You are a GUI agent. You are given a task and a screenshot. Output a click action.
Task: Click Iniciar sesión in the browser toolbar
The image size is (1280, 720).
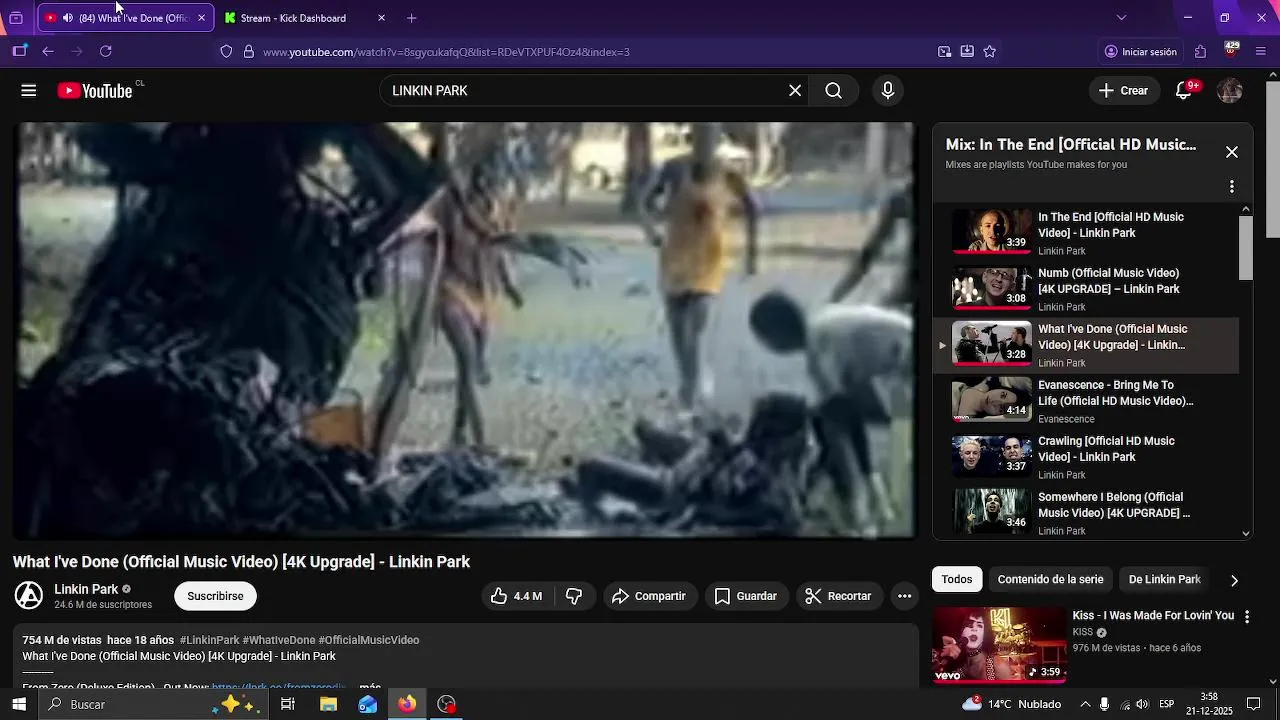[1140, 52]
